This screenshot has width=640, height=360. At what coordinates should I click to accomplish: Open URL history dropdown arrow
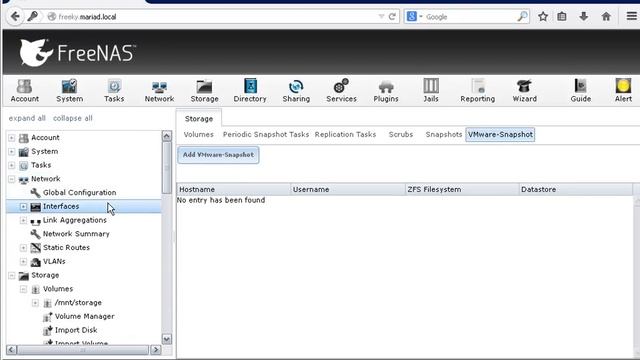(381, 17)
